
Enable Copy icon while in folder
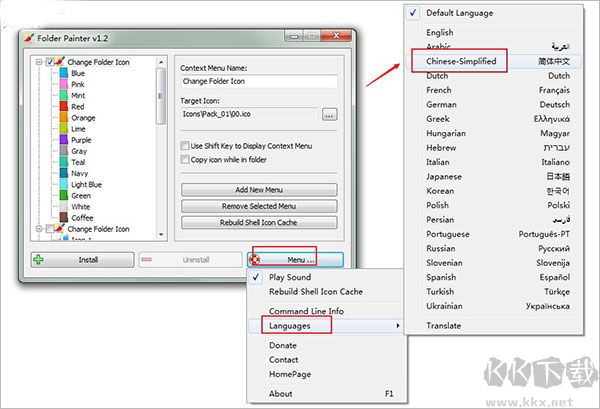tap(185, 159)
